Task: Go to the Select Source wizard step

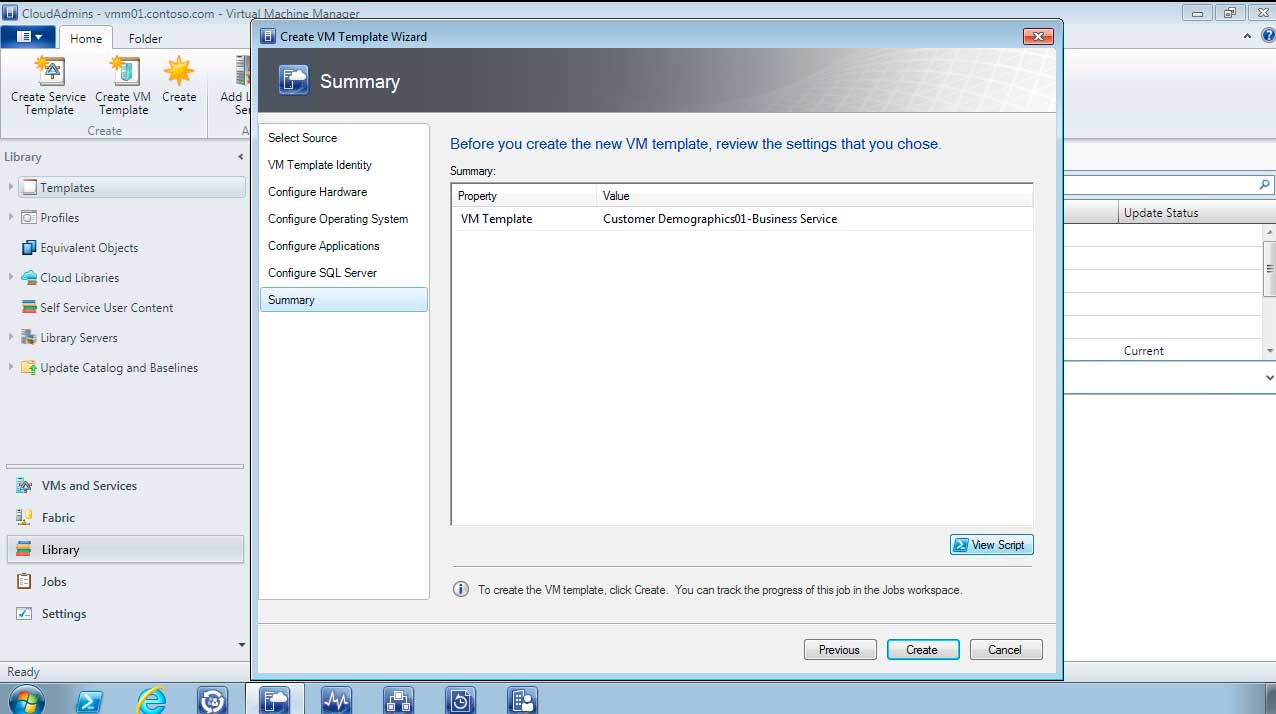Action: pos(344,138)
